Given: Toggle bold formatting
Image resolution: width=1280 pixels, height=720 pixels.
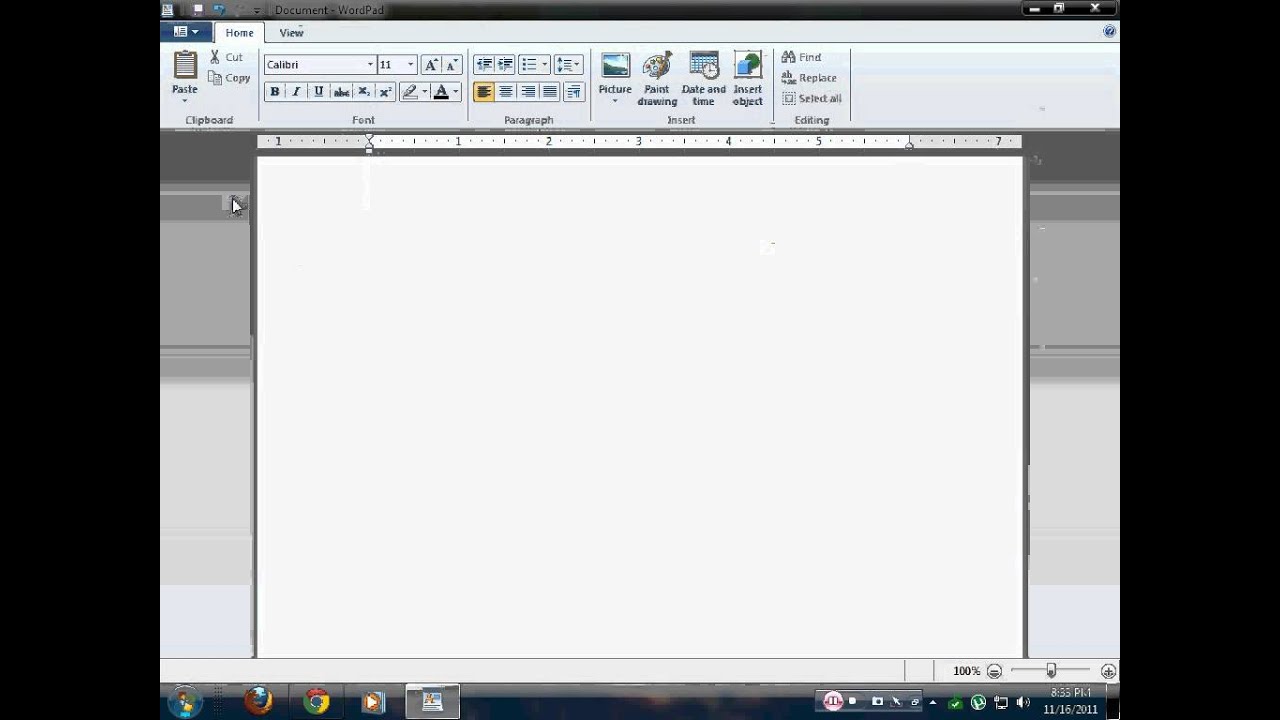Looking at the screenshot, I should point(275,92).
